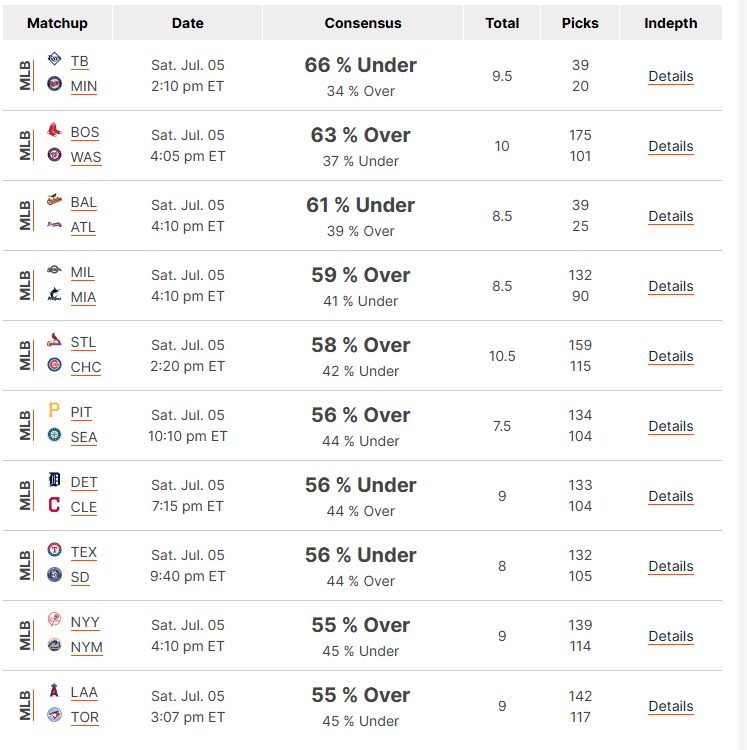Click the Cleveland C logo icon
Image resolution: width=747 pixels, height=750 pixels.
click(55, 505)
